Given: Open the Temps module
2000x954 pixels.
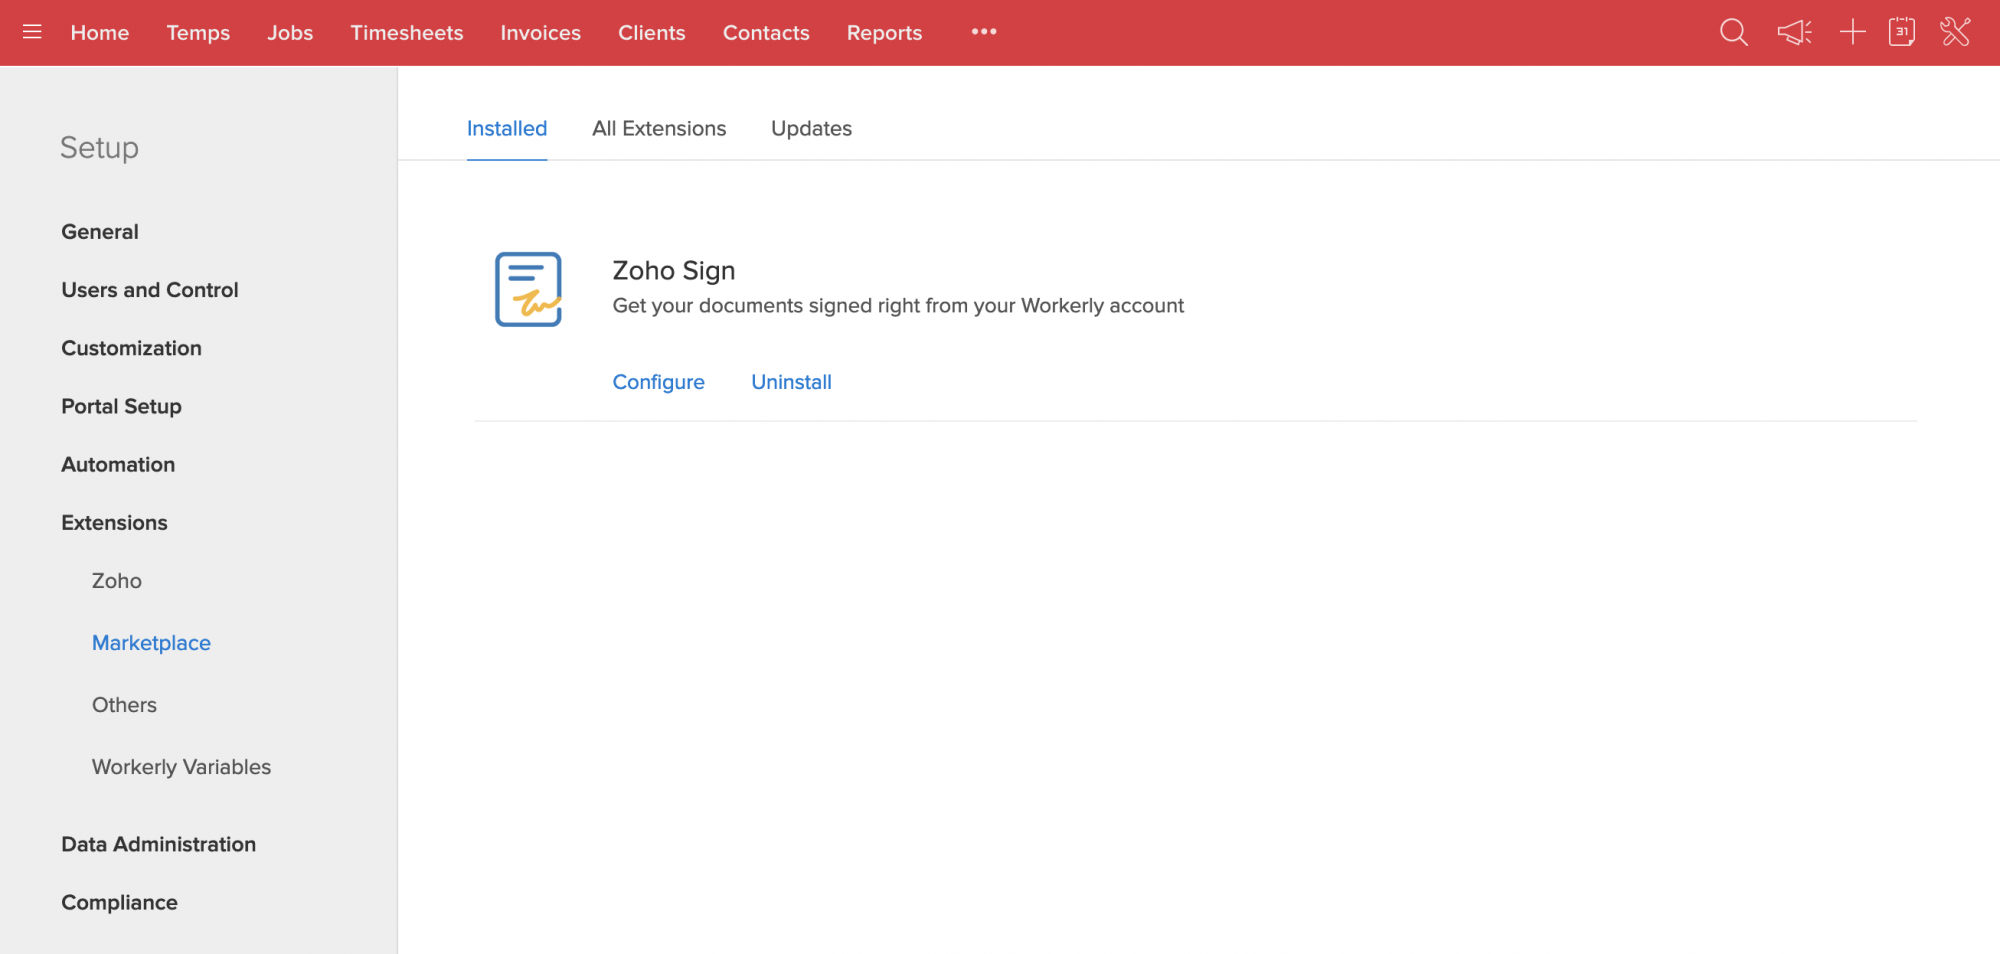Looking at the screenshot, I should 198,33.
